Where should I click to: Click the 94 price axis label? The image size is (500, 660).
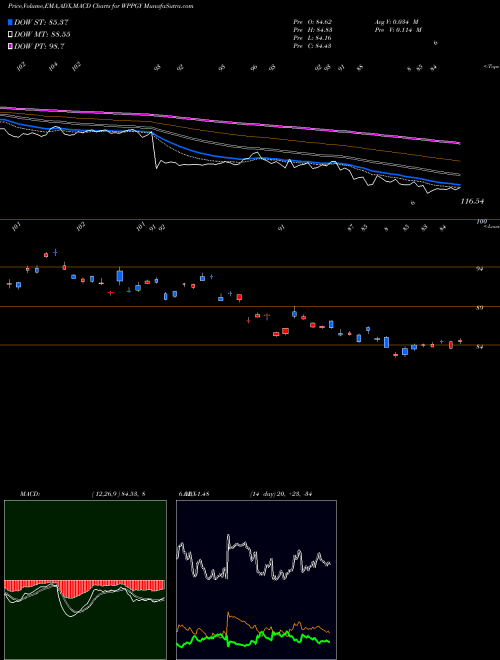point(479,269)
